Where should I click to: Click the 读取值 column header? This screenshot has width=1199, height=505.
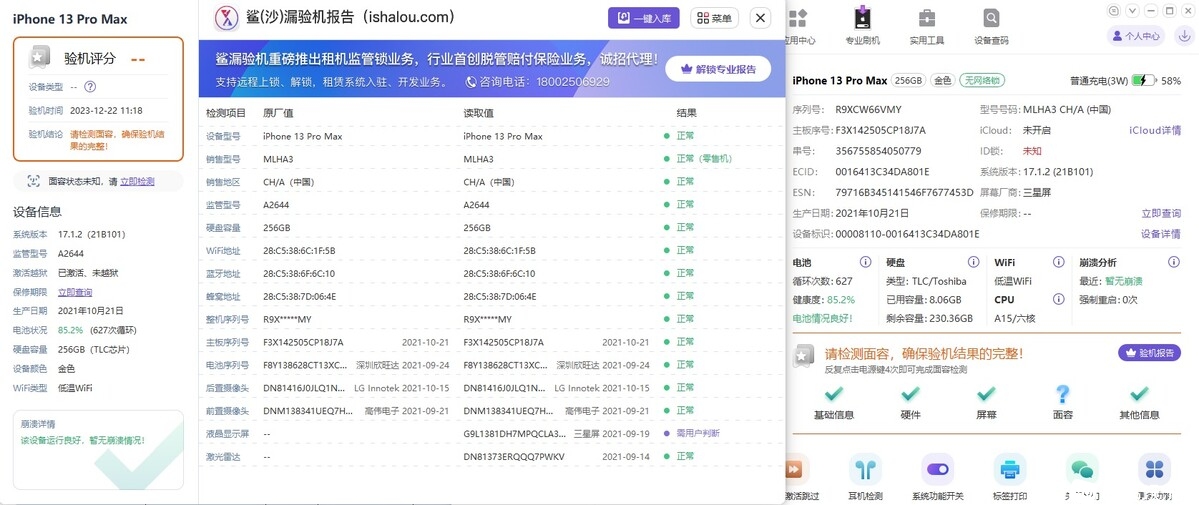(x=479, y=113)
